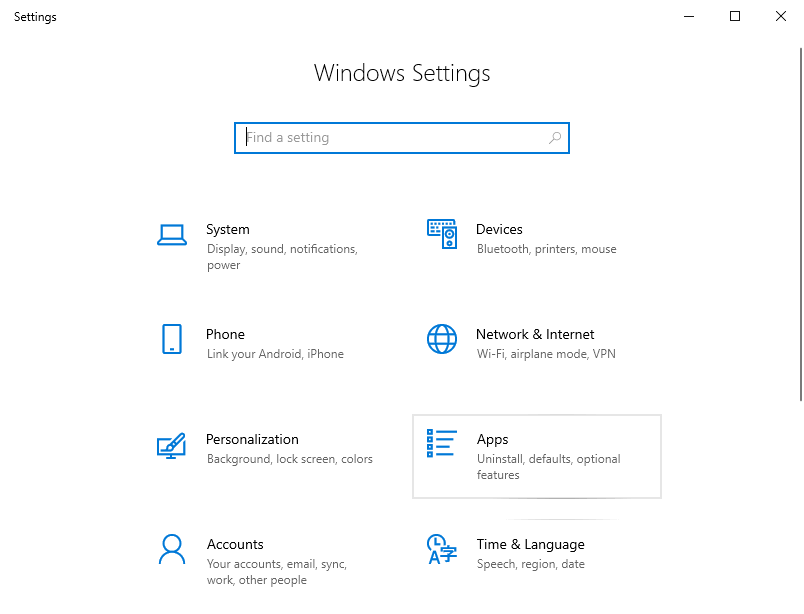
Task: Open Time & Language title text
Action: coord(530,544)
